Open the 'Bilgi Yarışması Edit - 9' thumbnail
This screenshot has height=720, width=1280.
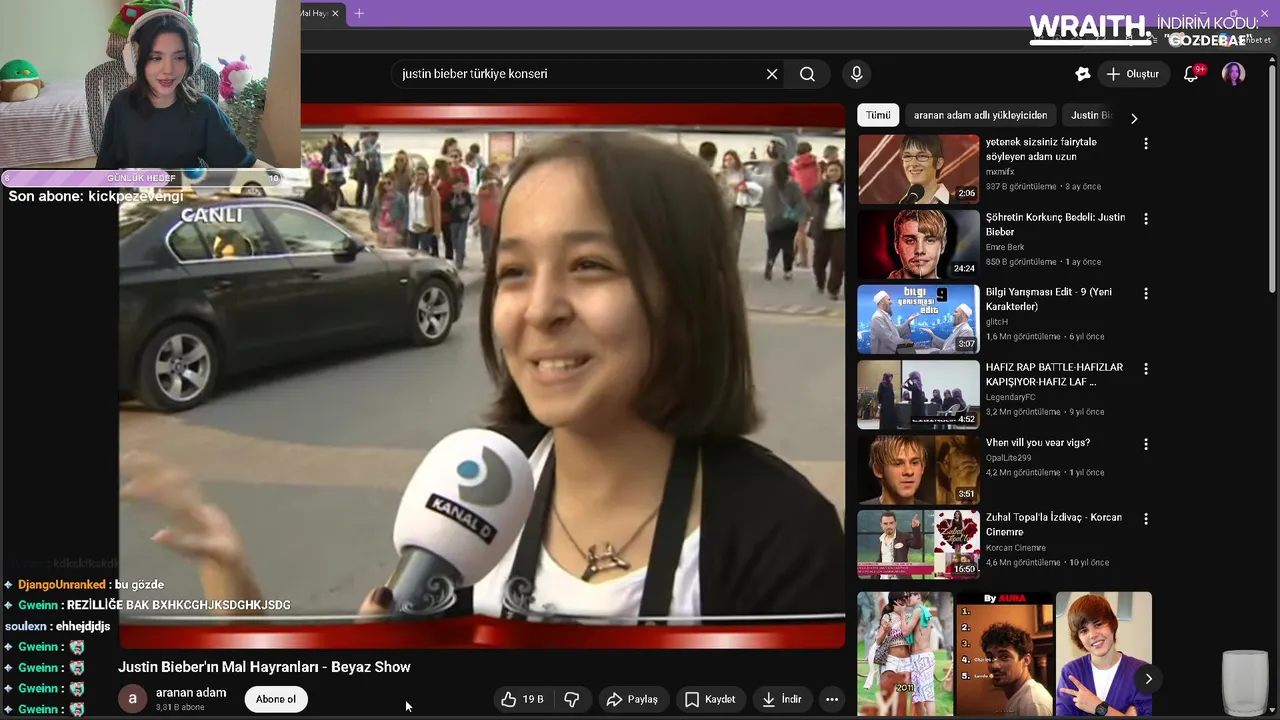click(x=918, y=319)
